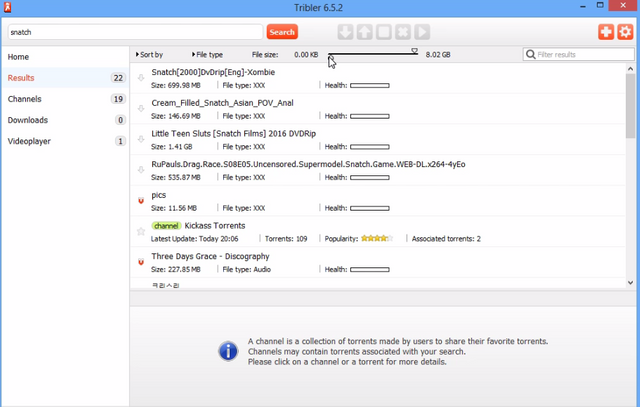Click the blue info icon
This screenshot has height=407, width=640.
tap(228, 351)
